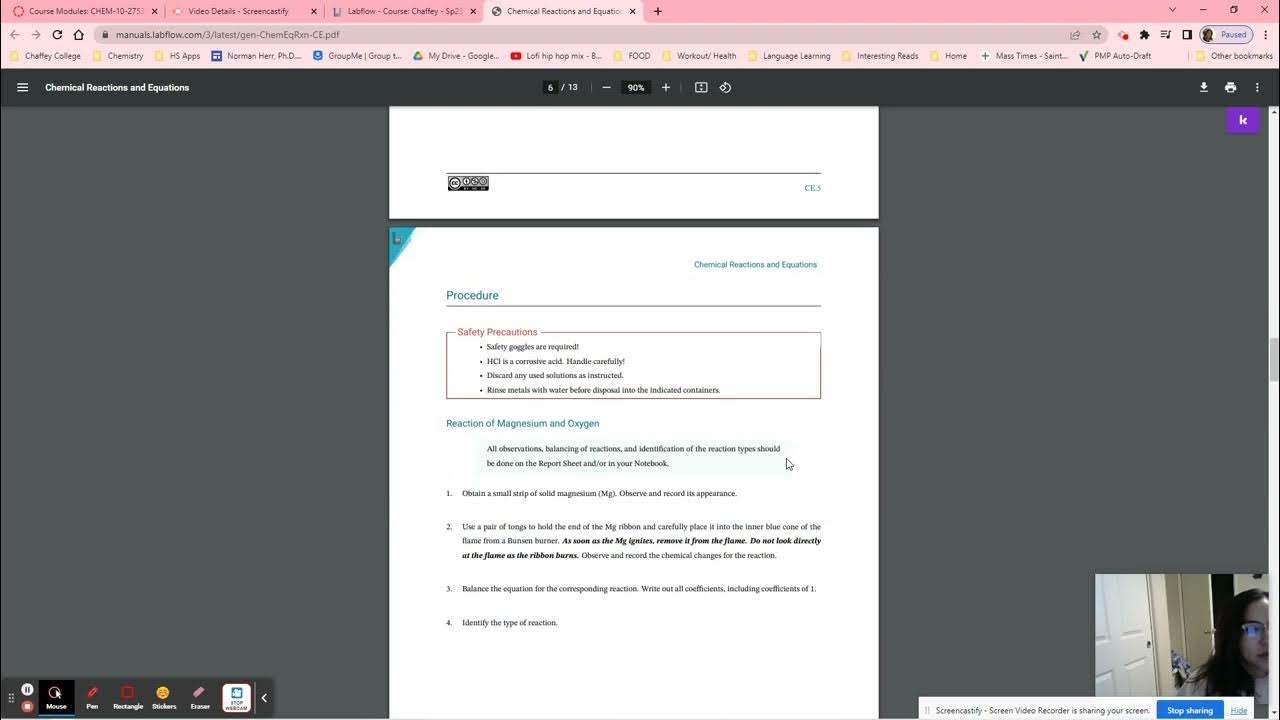Open the Chaffey College bookmark folder
The width and height of the screenshot is (1280, 720).
45,56
